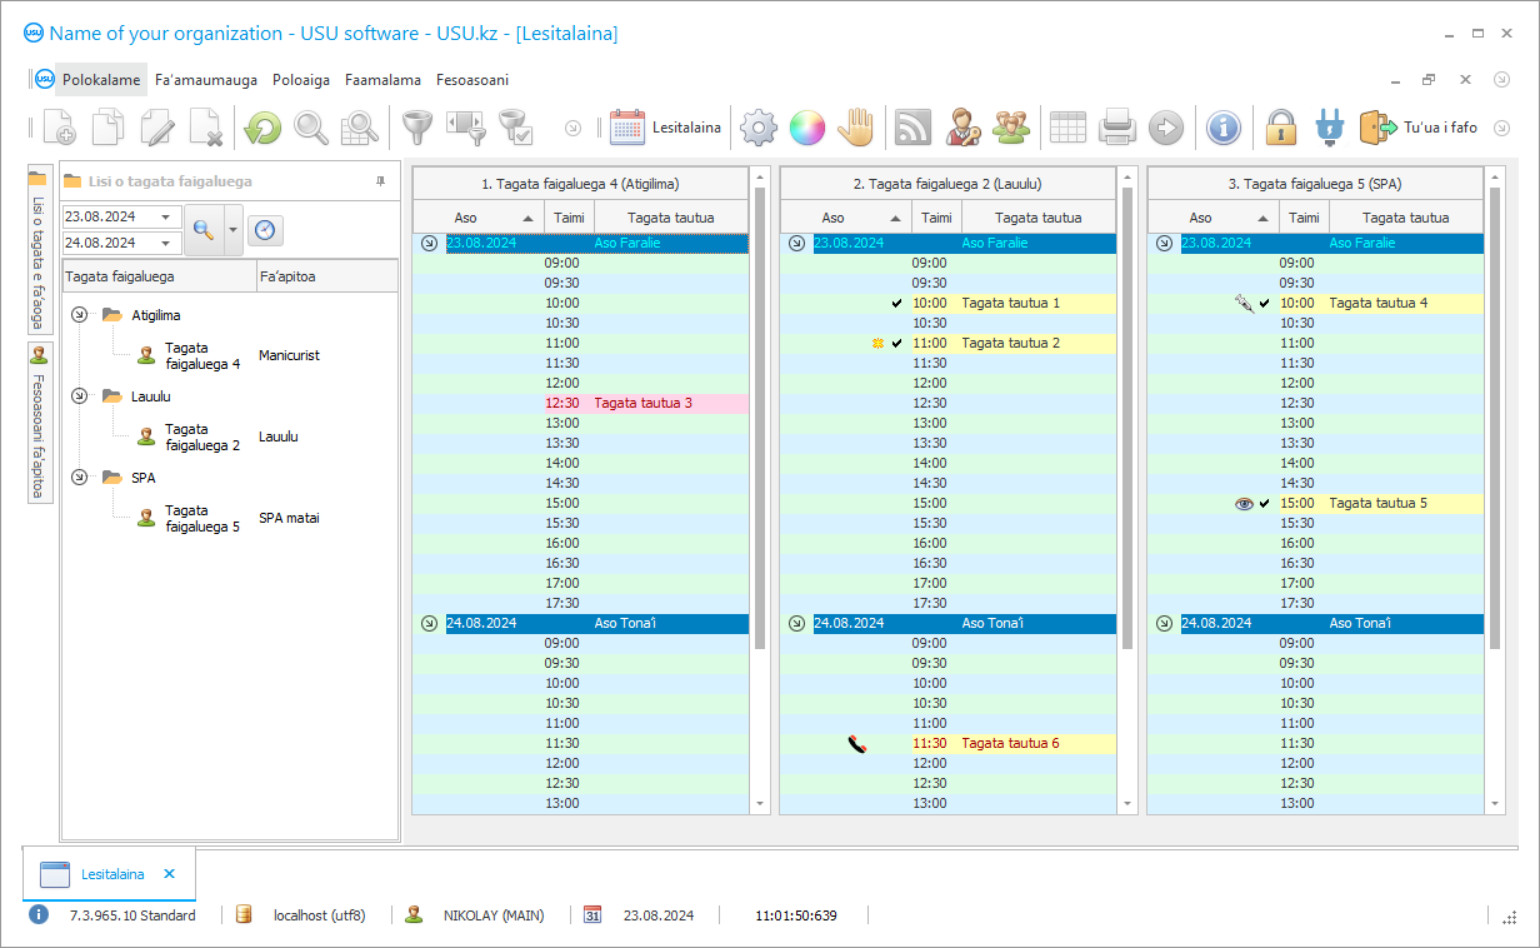Click the clock icon button
The height and width of the screenshot is (948, 1540).
pyautogui.click(x=265, y=230)
